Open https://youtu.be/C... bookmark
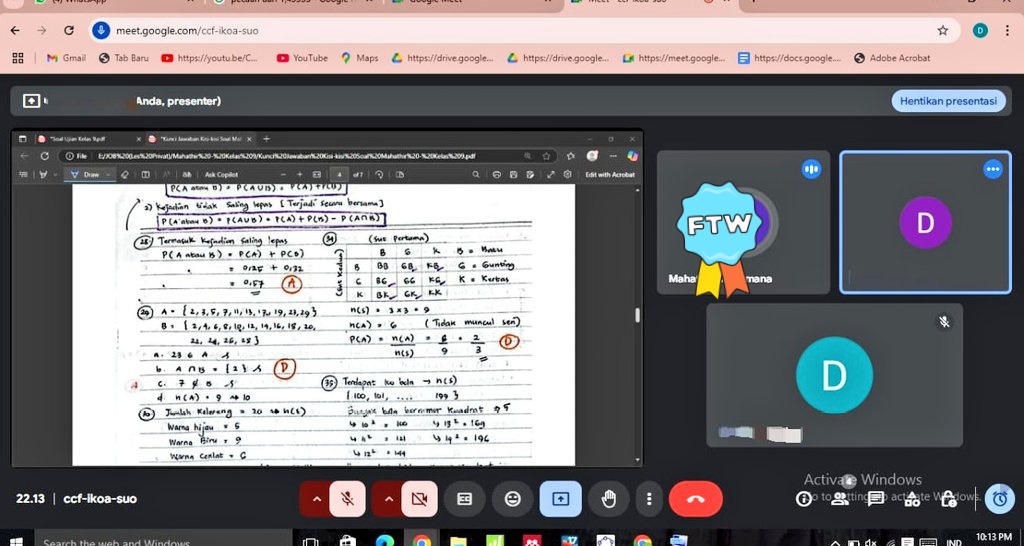The image size is (1024, 546). (x=210, y=58)
